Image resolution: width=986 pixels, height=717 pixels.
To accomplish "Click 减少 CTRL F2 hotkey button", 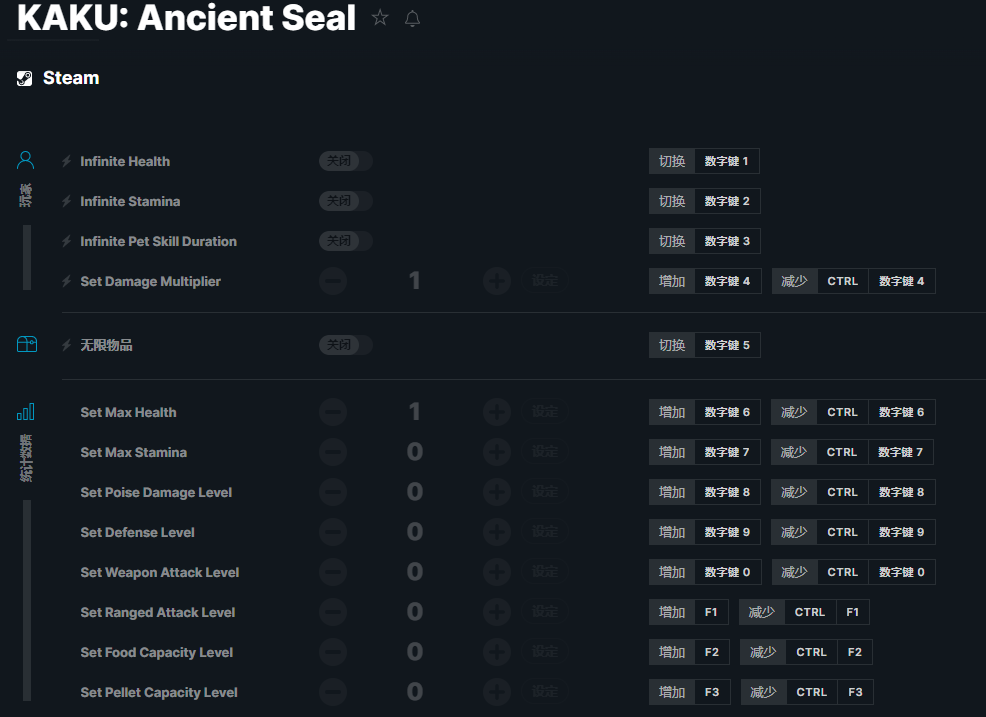I will pos(806,652).
